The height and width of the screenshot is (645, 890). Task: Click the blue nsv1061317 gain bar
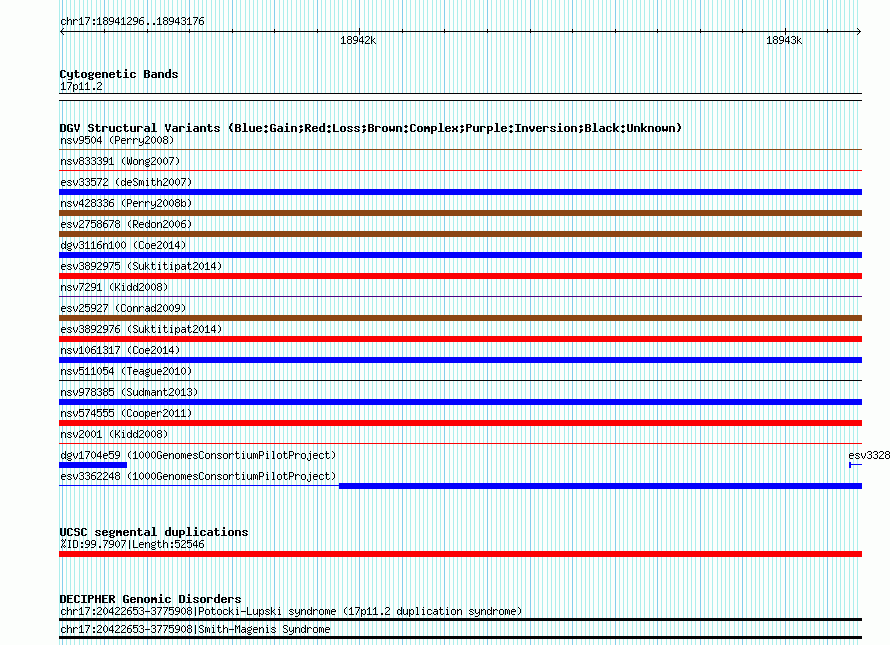click(460, 360)
